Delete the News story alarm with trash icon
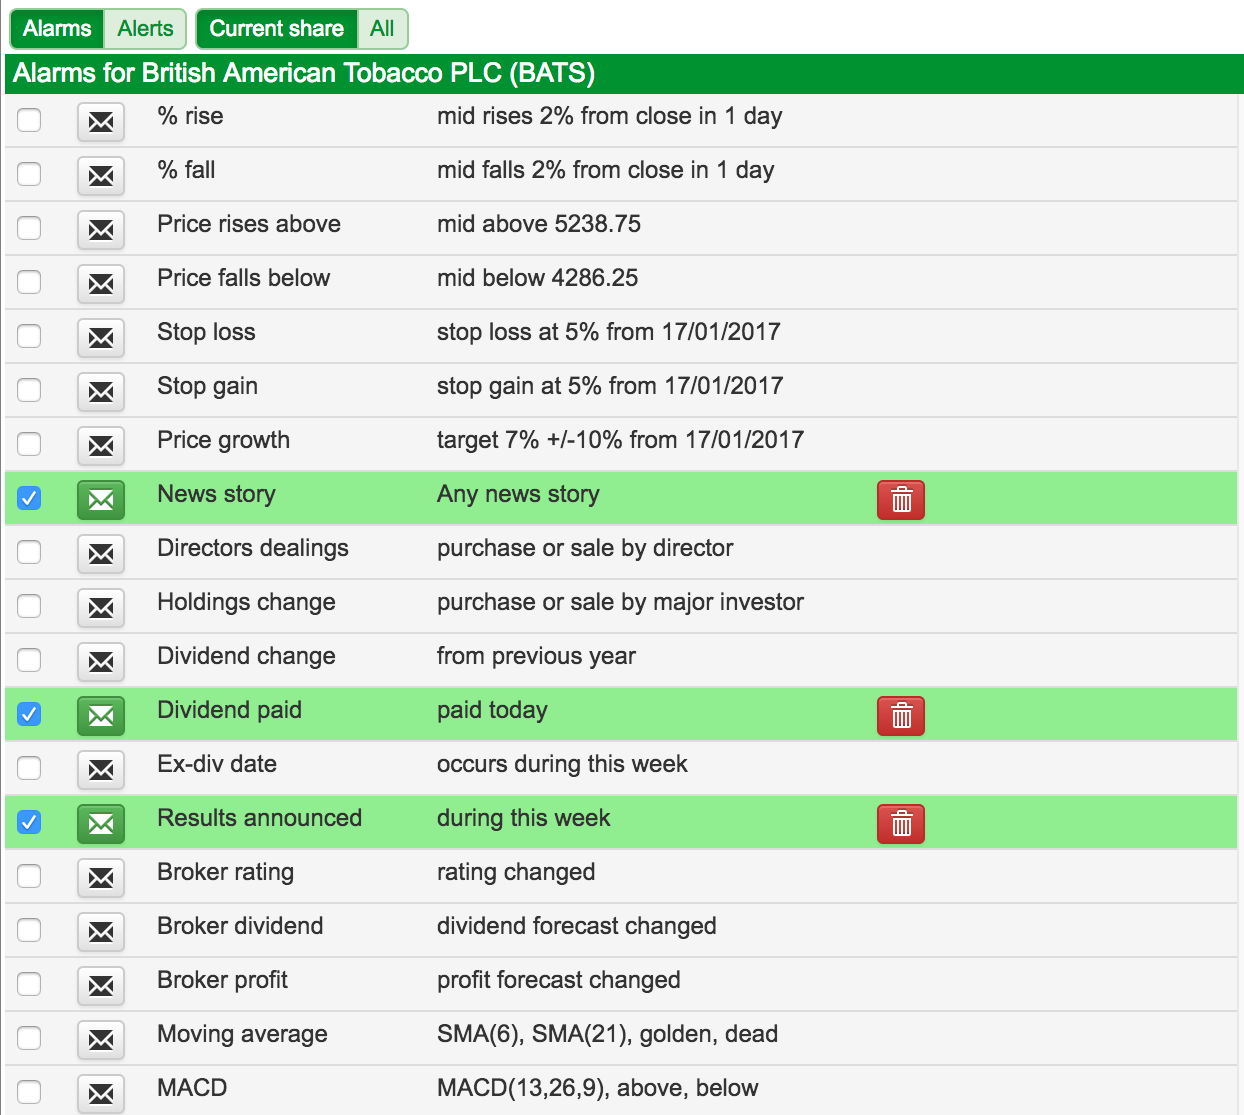Screen dimensions: 1244x1115 (901, 500)
